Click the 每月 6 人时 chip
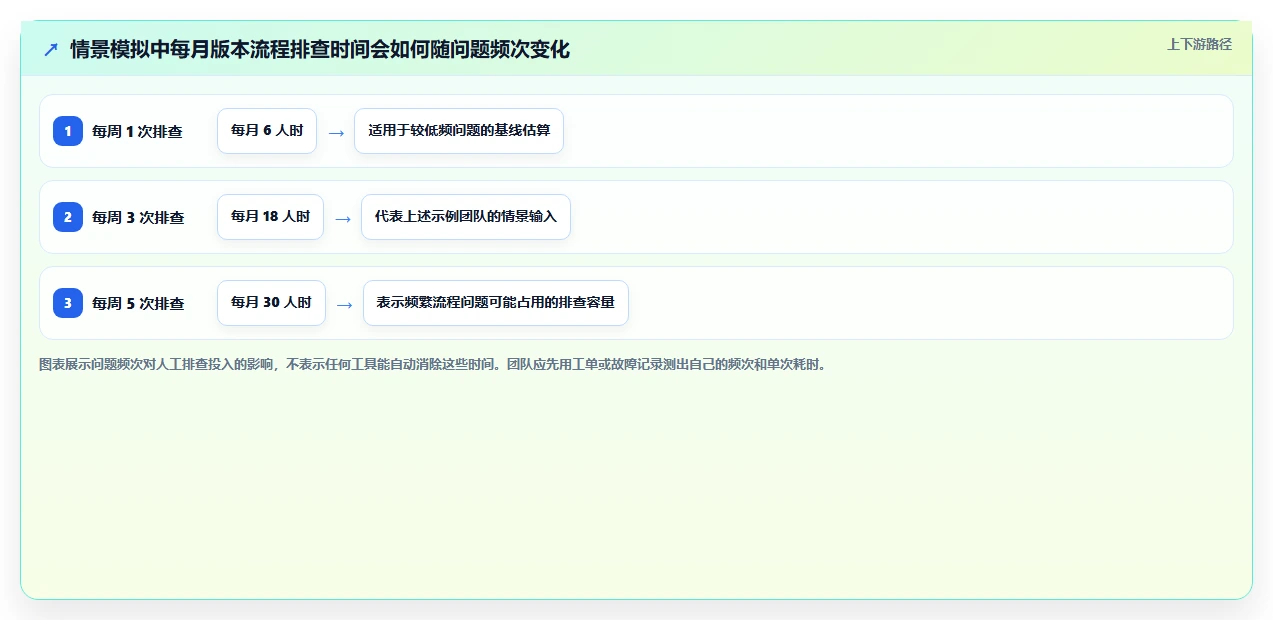Screen dimensions: 1273x620 tap(267, 131)
